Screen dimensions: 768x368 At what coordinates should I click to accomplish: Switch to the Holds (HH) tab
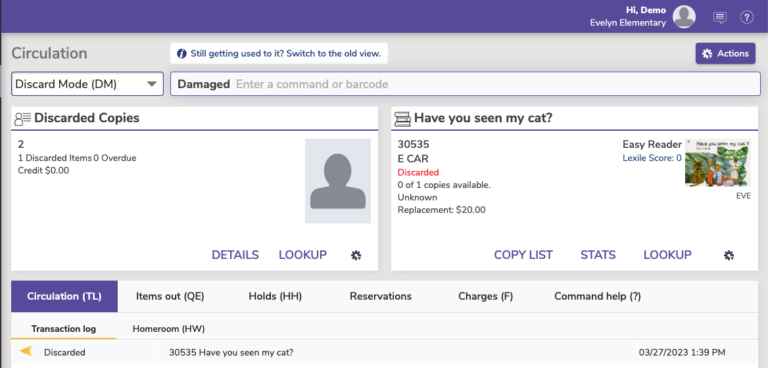point(275,296)
